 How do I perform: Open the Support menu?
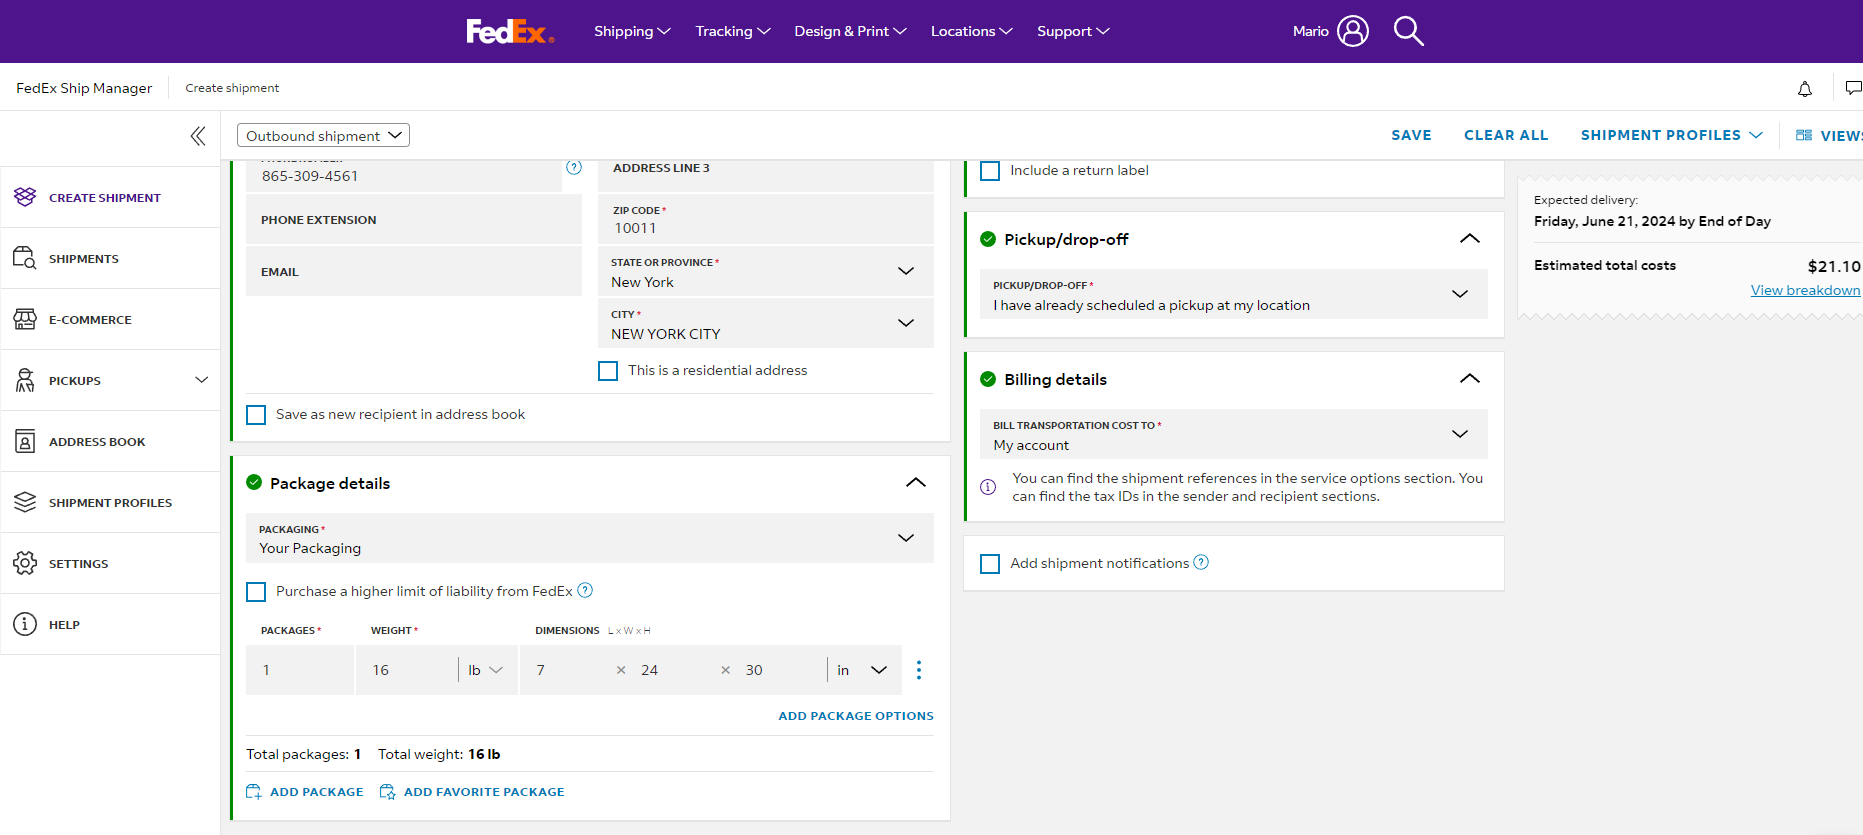(1073, 31)
